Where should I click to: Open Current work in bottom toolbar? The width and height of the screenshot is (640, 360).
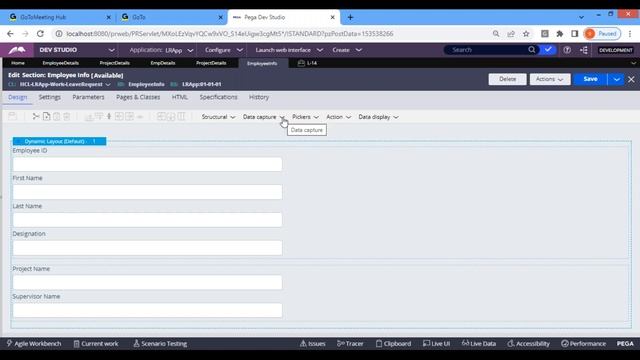tap(96, 344)
